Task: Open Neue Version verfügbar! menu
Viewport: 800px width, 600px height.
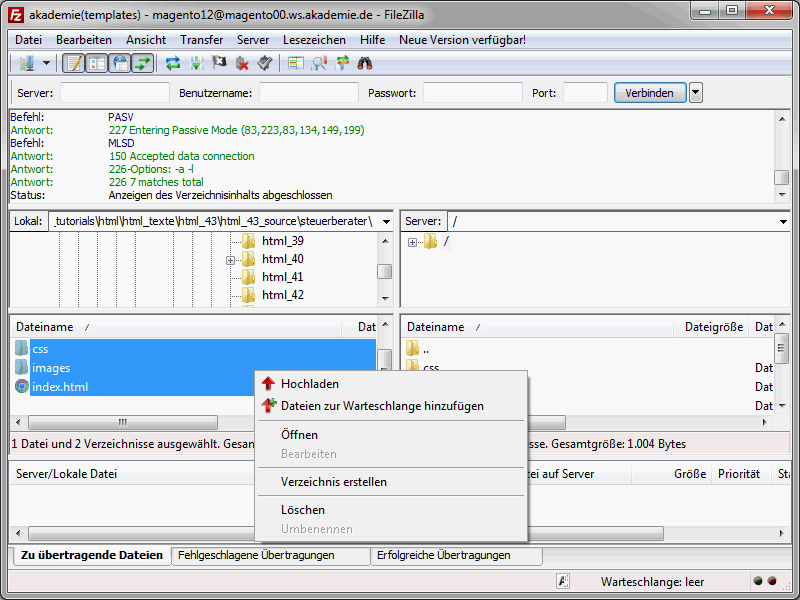Action: 462,40
